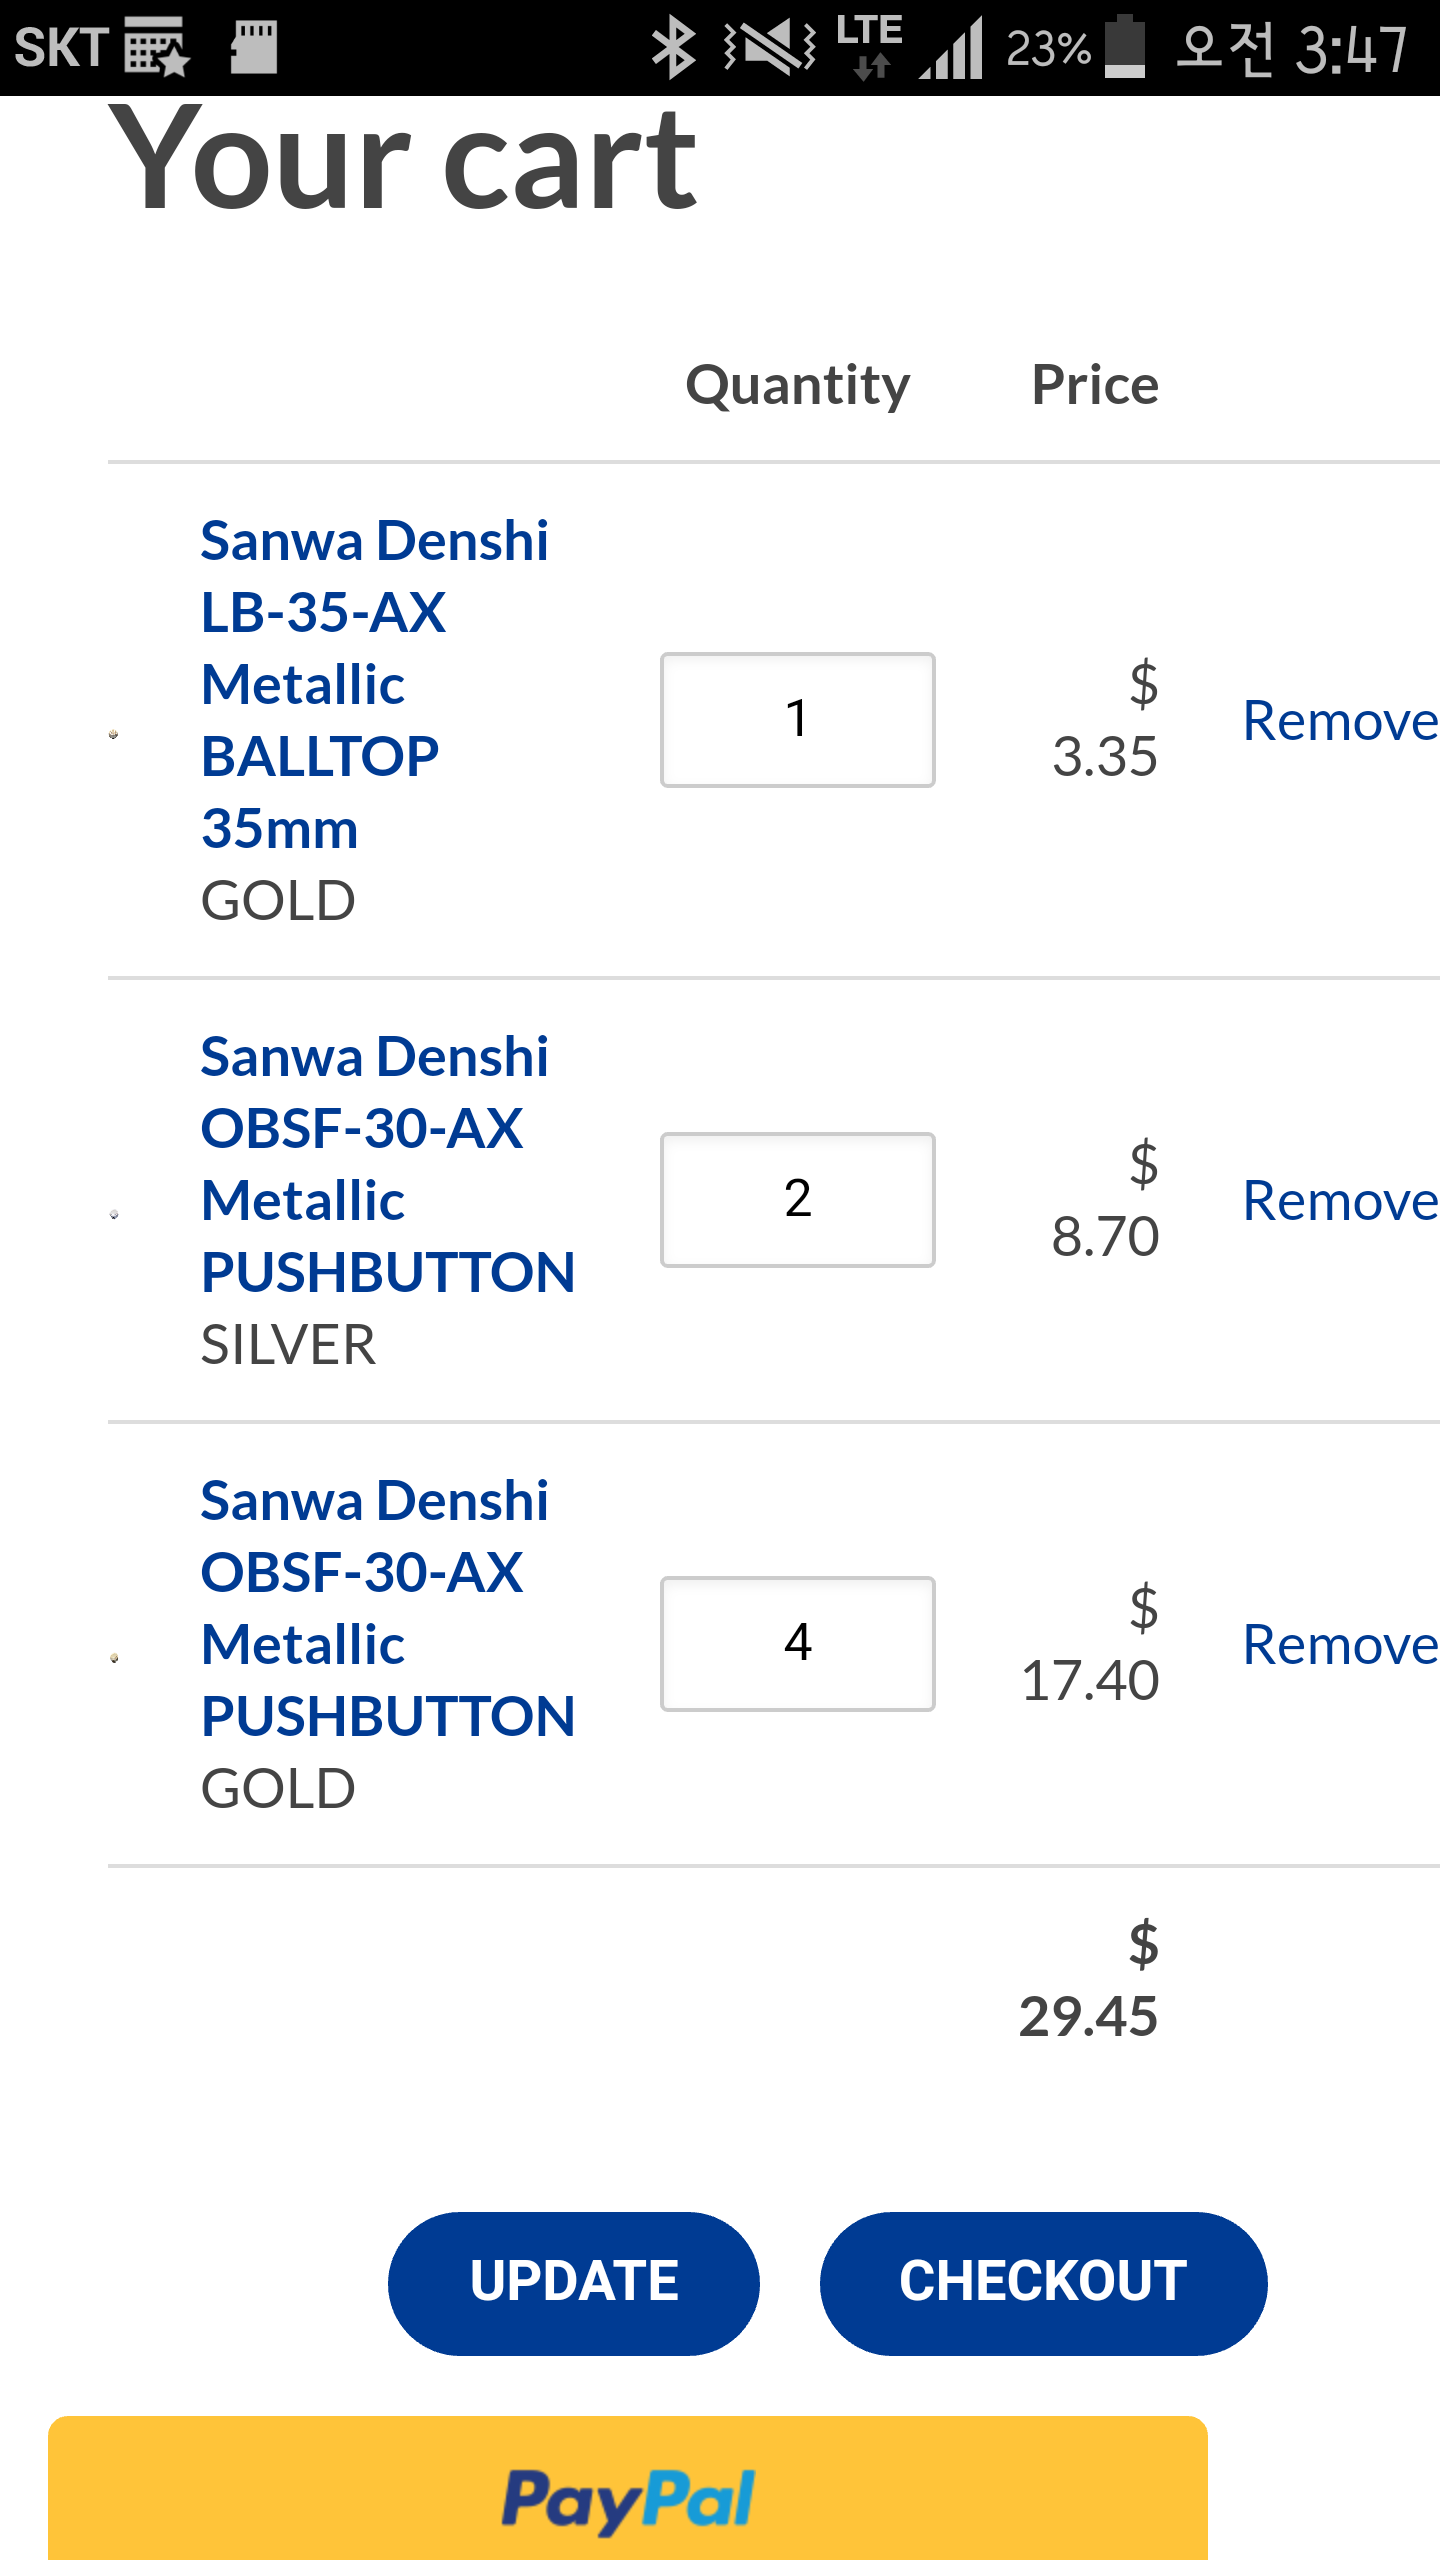1440x2560 pixels.
Task: Remove the gold pushbutton priced 17.40
Action: coord(1340,1644)
